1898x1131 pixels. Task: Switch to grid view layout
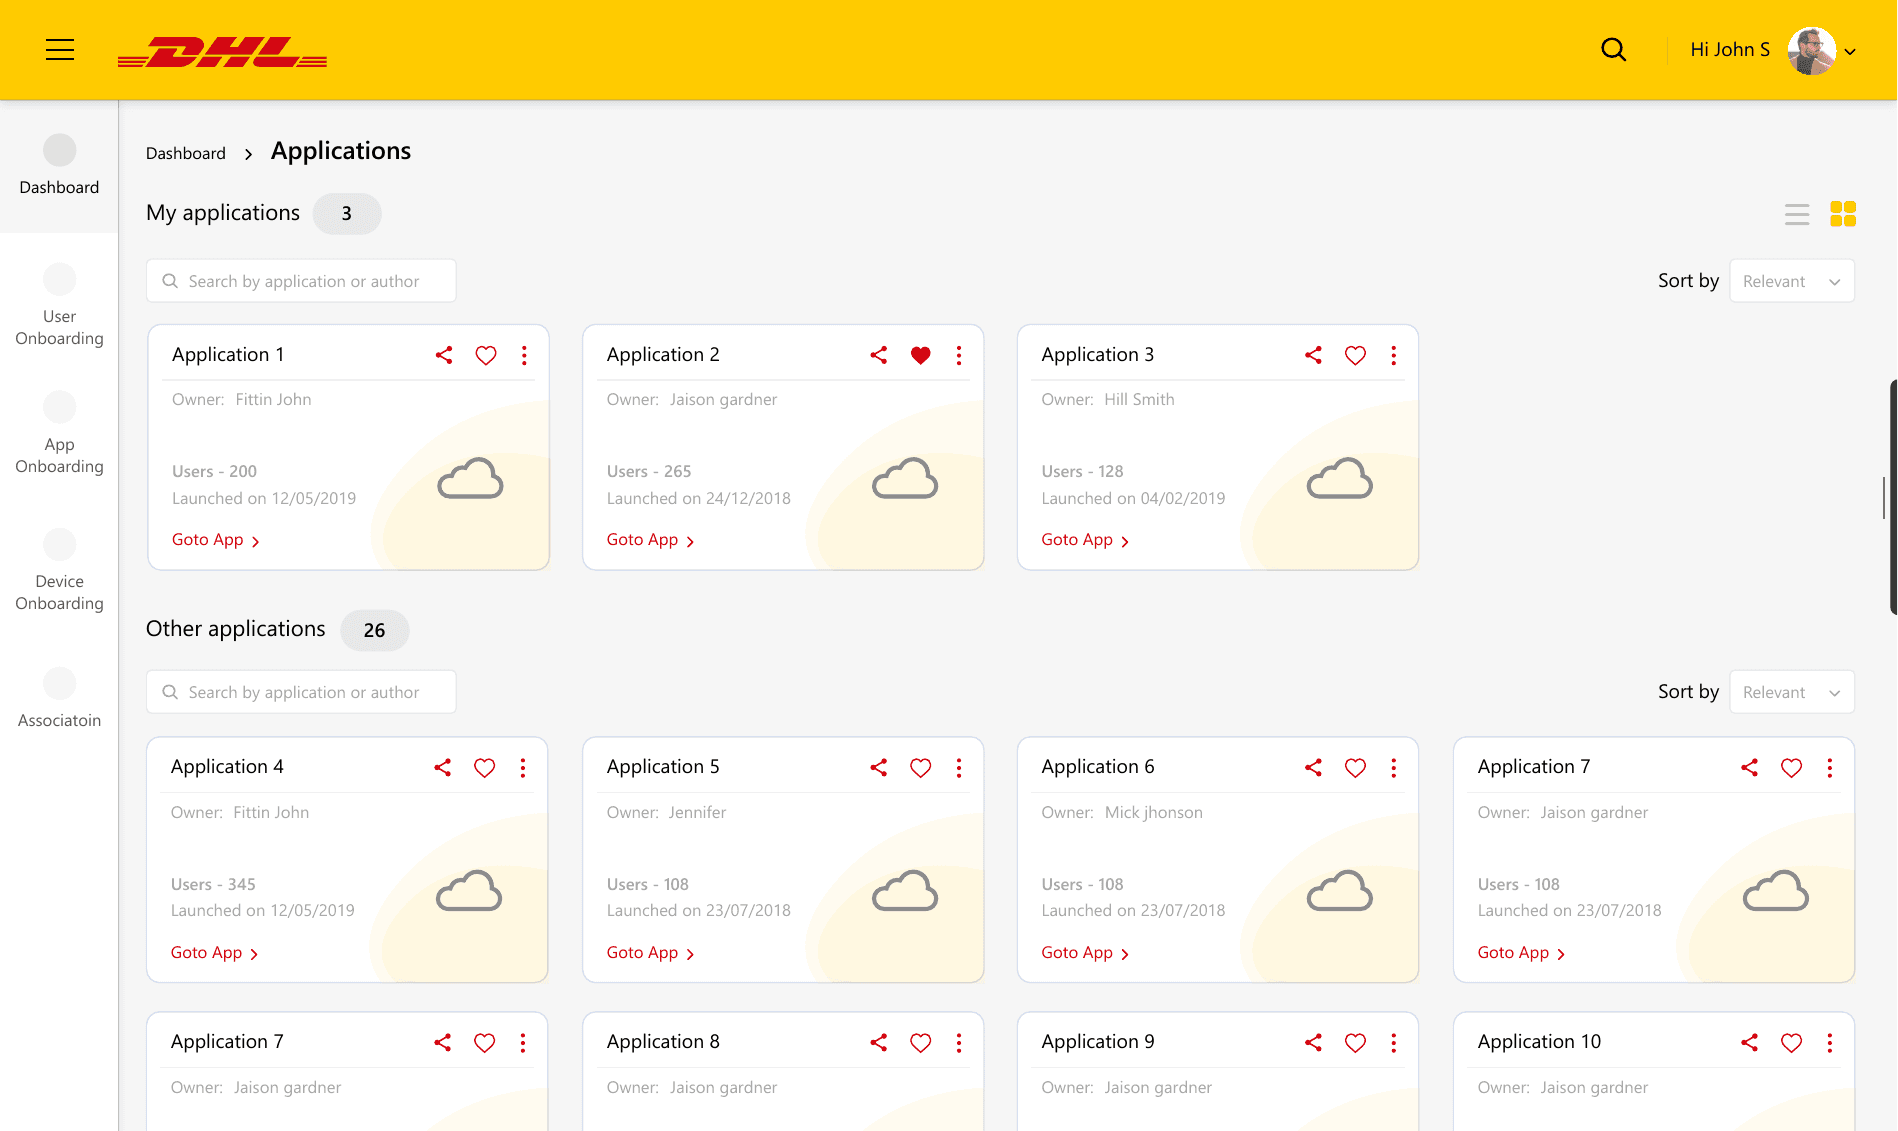[1843, 214]
